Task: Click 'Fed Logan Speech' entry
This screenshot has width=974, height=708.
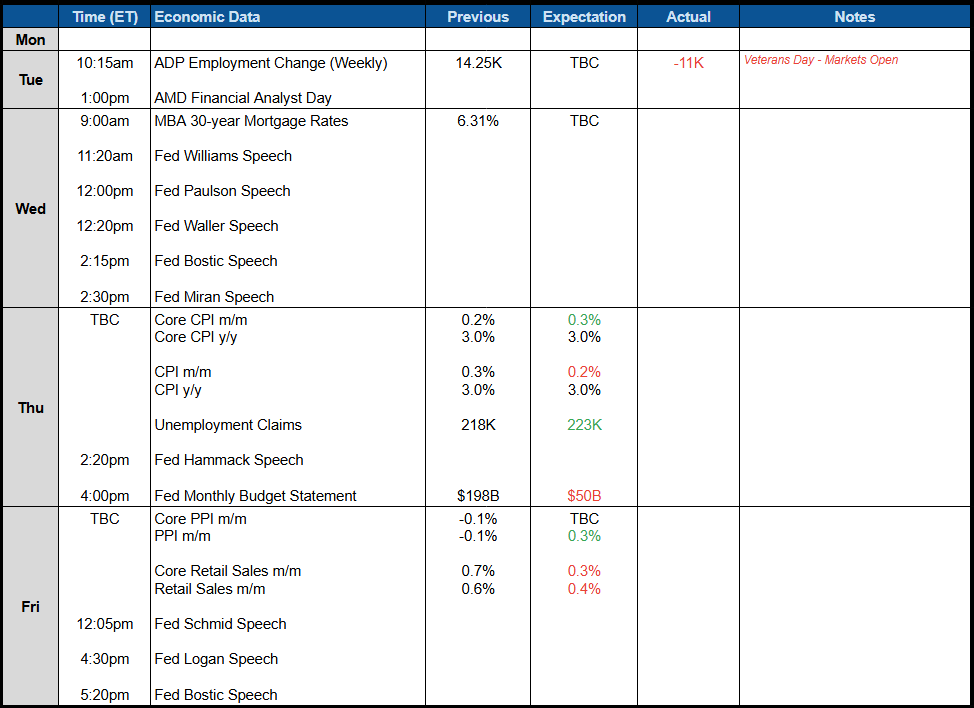Action: [x=216, y=658]
